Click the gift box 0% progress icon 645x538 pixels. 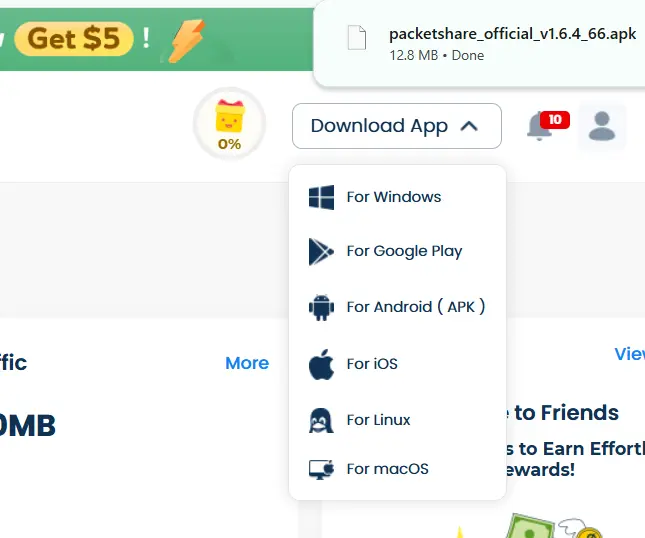point(230,123)
